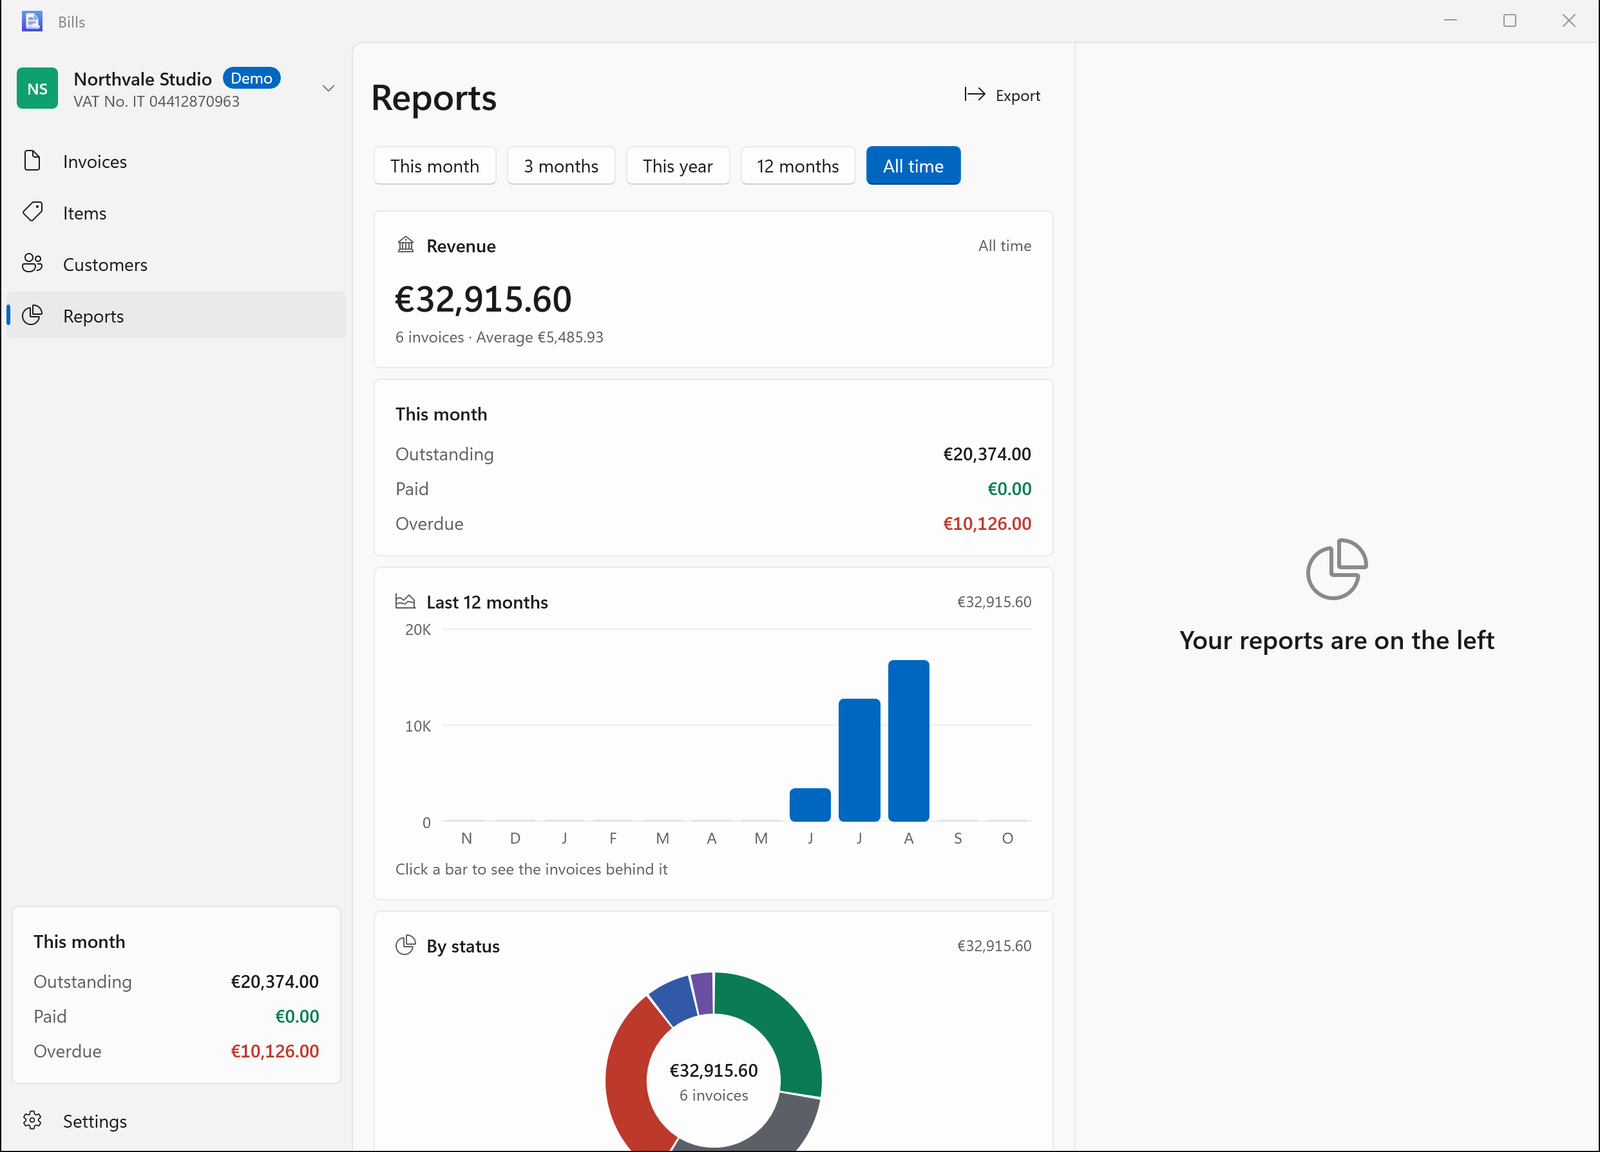Click the By status pie icon
1600x1152 pixels.
pyautogui.click(x=405, y=945)
